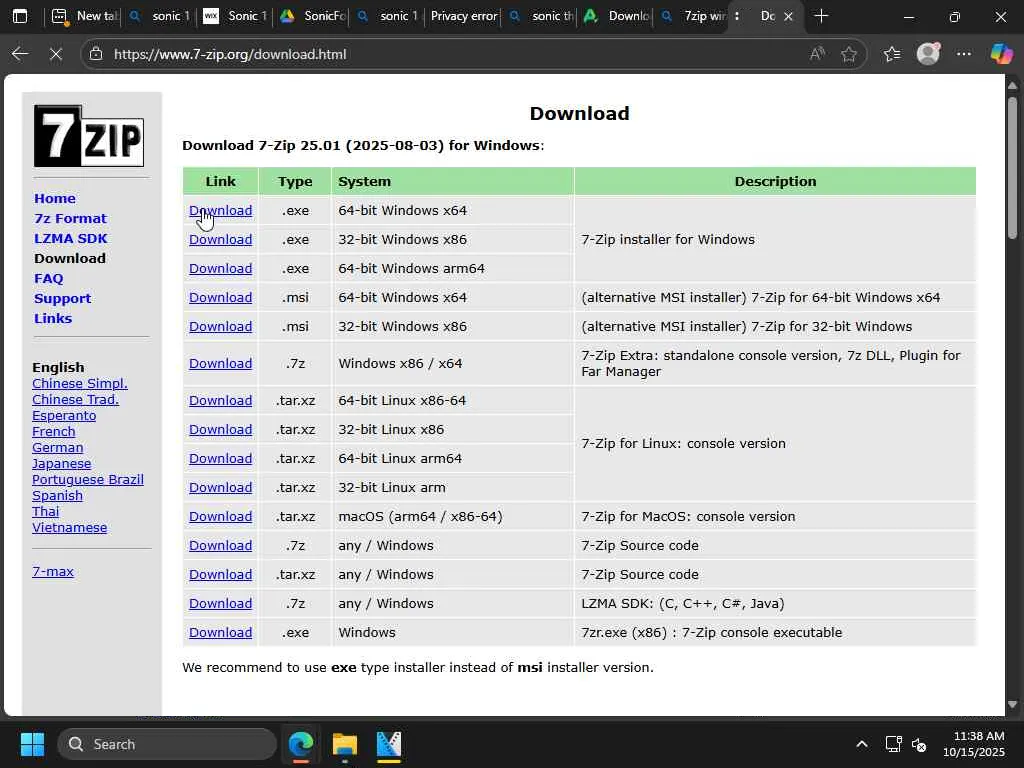Click the site info lock icon
Image resolution: width=1024 pixels, height=768 pixels.
[x=96, y=54]
